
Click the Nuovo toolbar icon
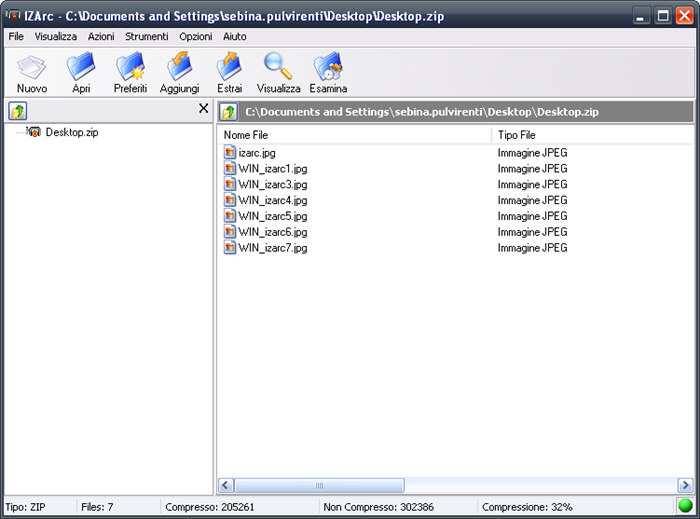click(32, 67)
